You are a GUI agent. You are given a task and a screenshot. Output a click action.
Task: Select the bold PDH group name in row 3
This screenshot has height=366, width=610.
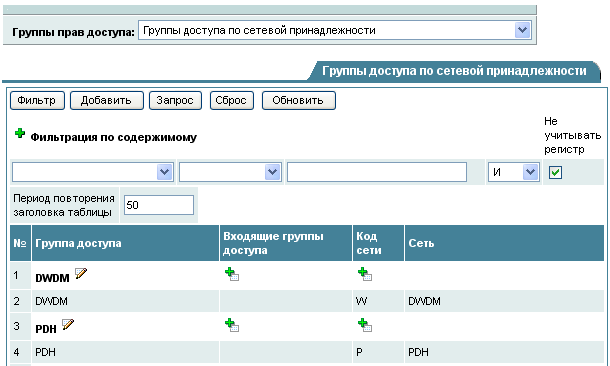[46, 329]
